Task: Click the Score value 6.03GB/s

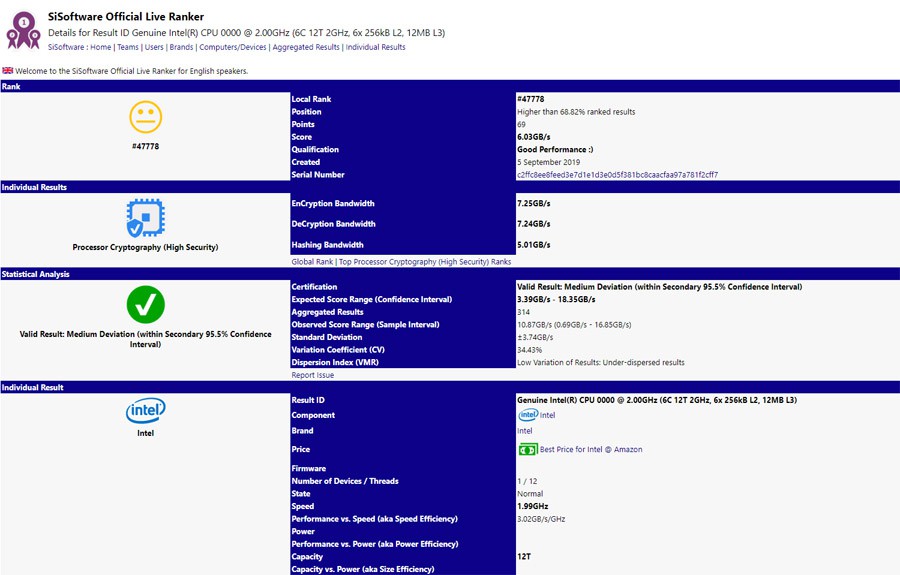Action: [534, 137]
